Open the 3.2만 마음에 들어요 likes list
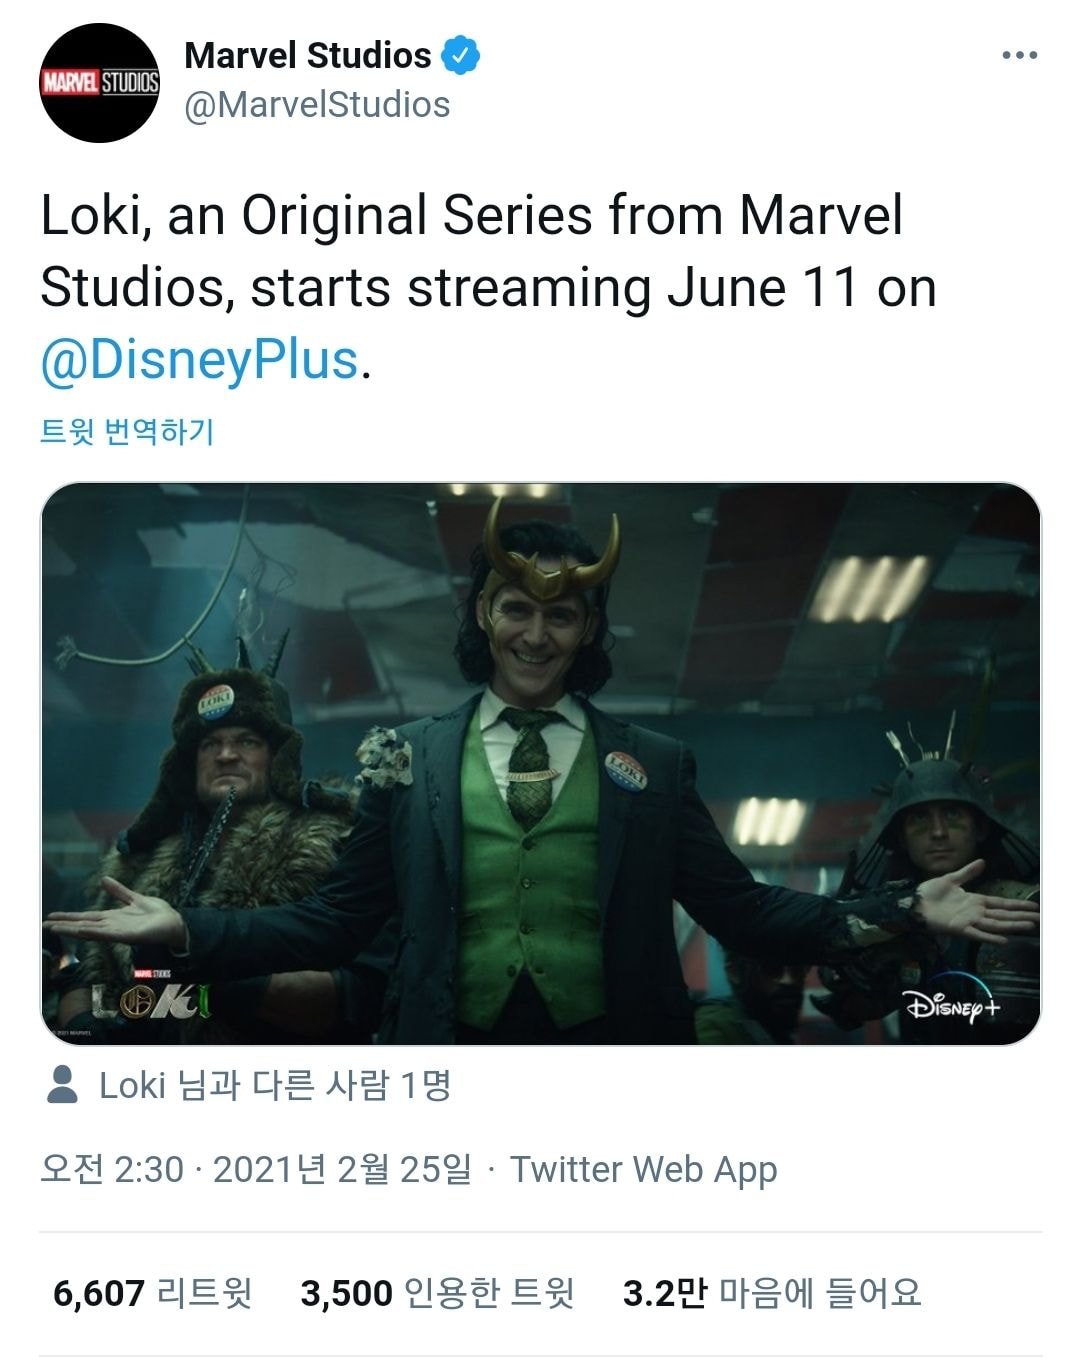Screen dimensions: 1080x1362 pyautogui.click(x=771, y=1293)
